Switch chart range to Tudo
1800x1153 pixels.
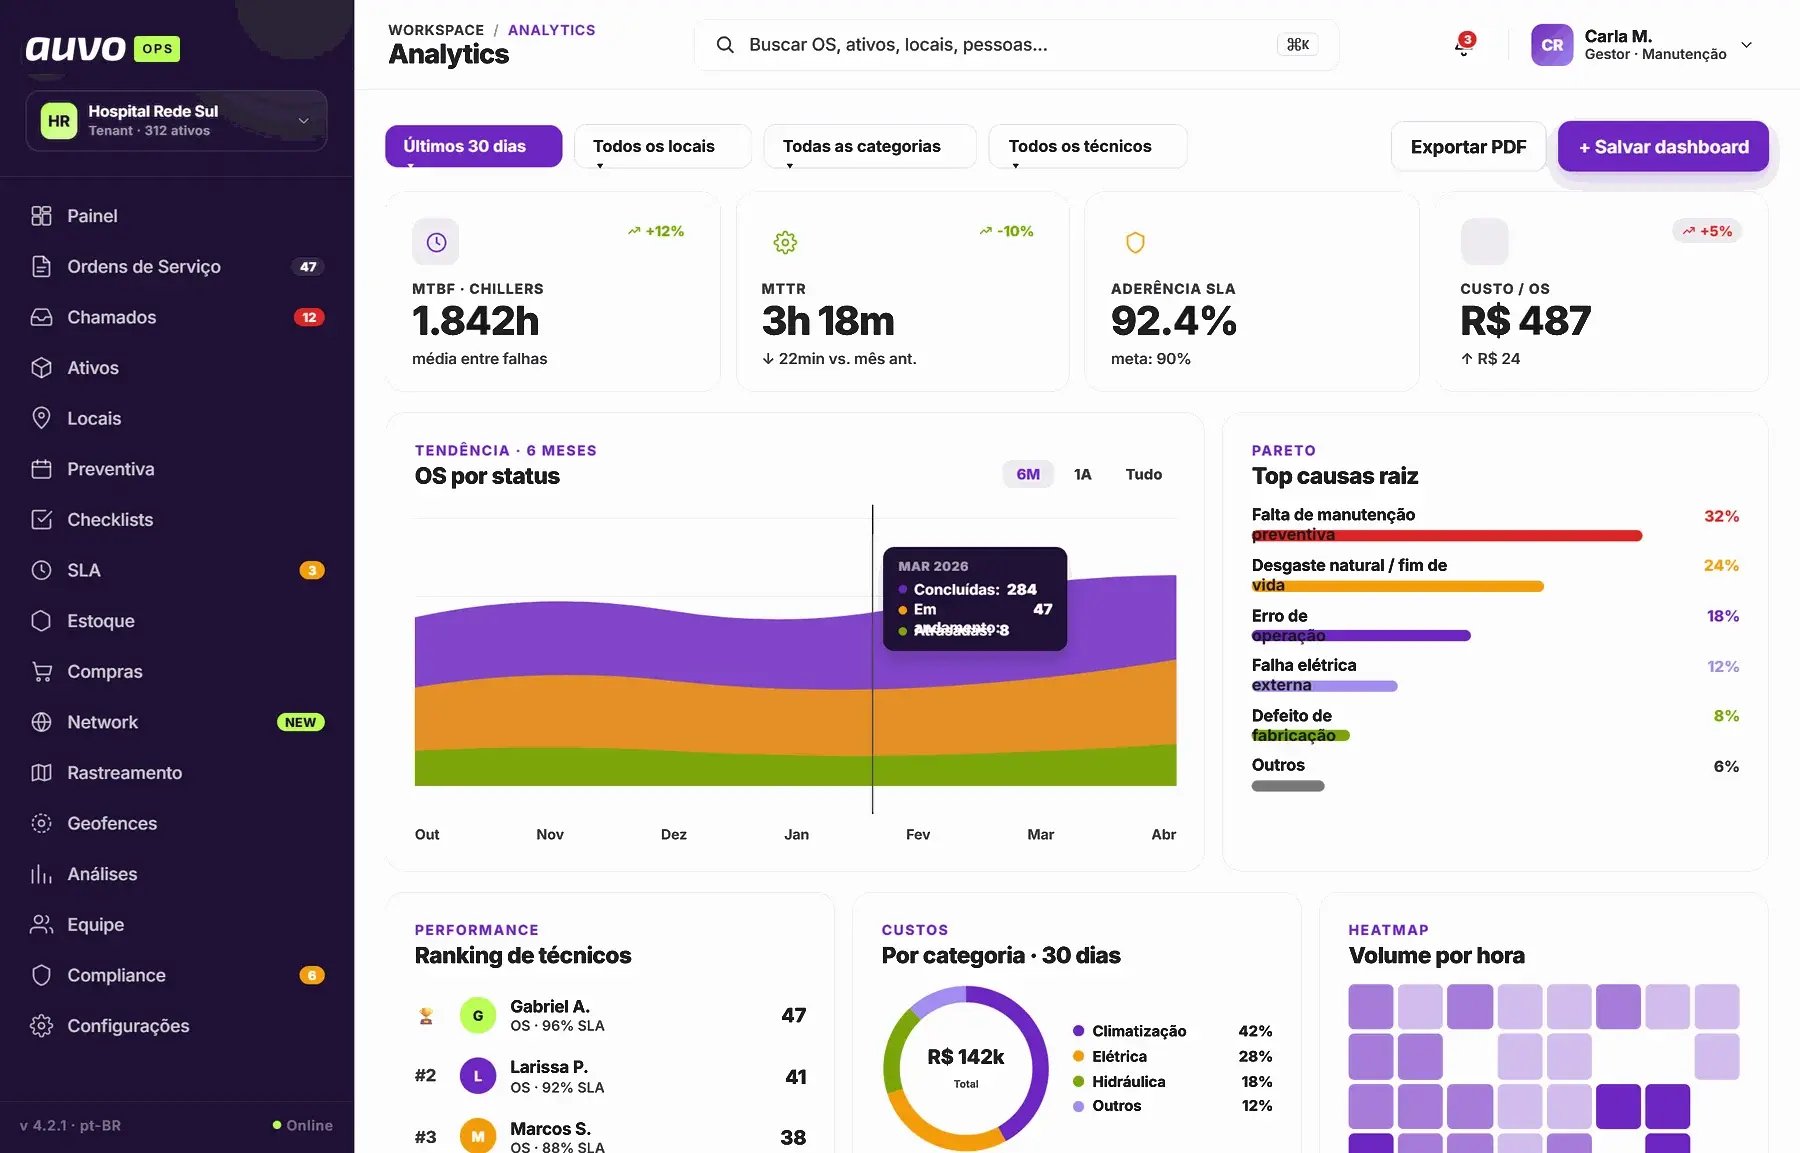tap(1143, 474)
